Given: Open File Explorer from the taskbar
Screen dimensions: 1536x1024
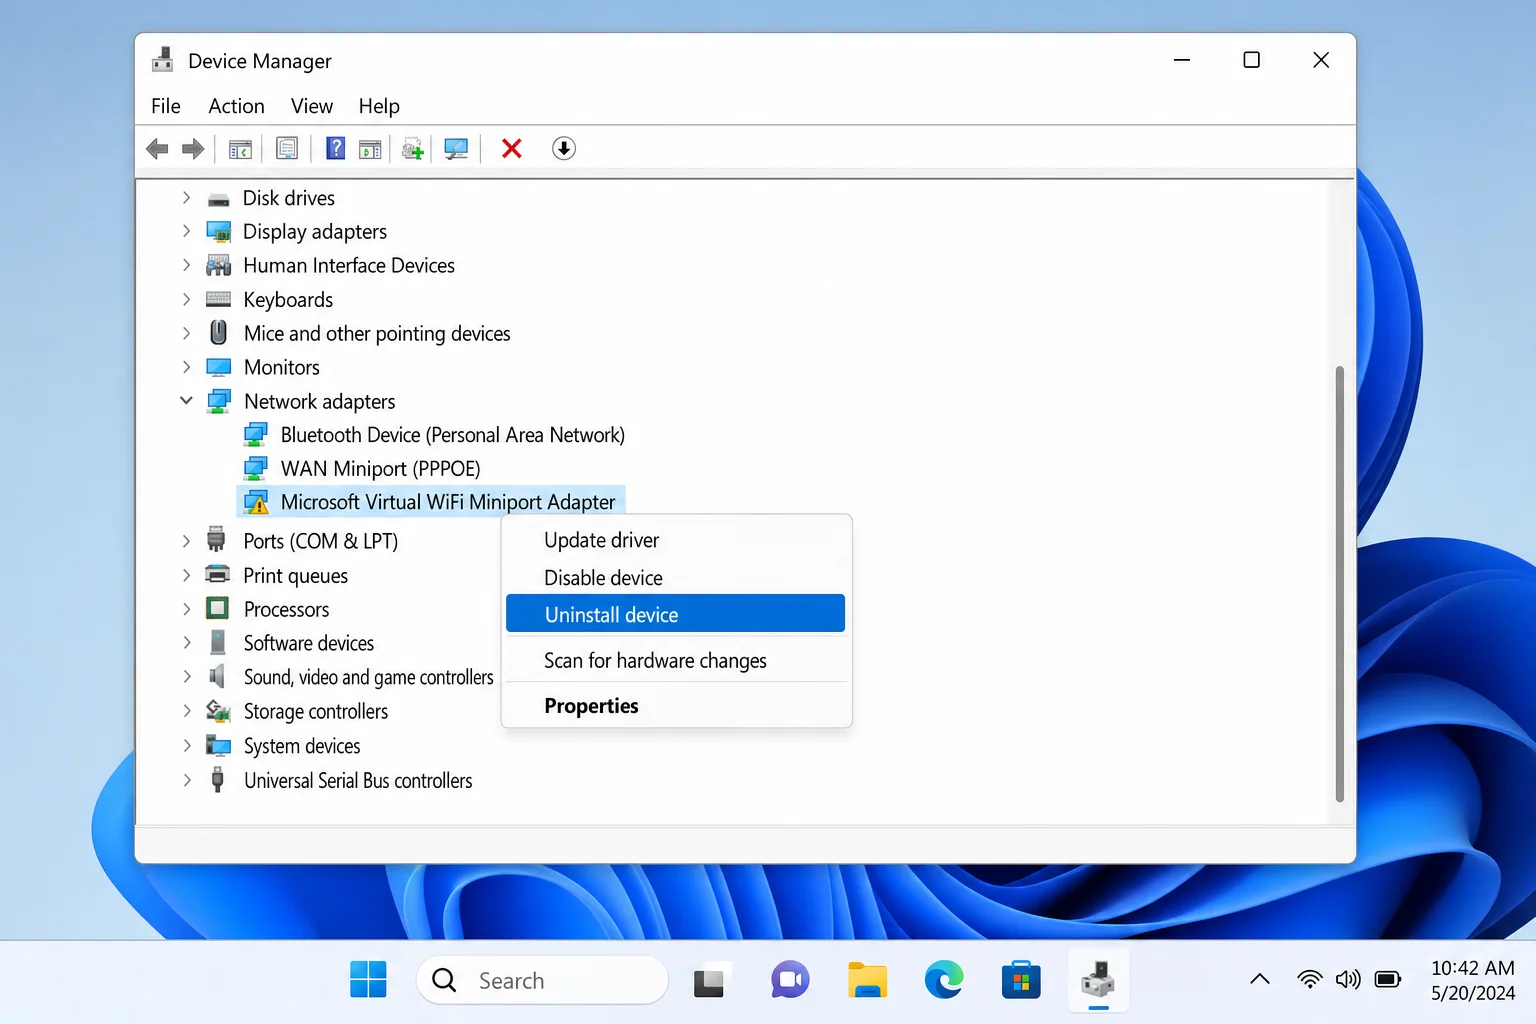Looking at the screenshot, I should pos(867,980).
